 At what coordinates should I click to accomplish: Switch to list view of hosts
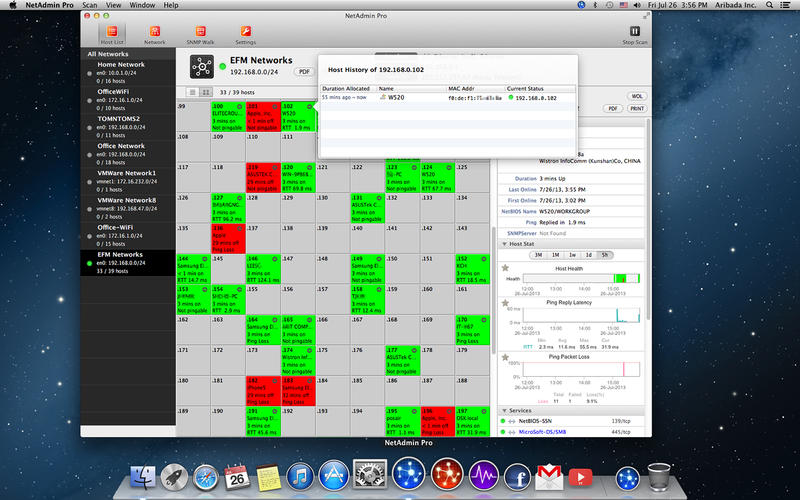point(192,92)
